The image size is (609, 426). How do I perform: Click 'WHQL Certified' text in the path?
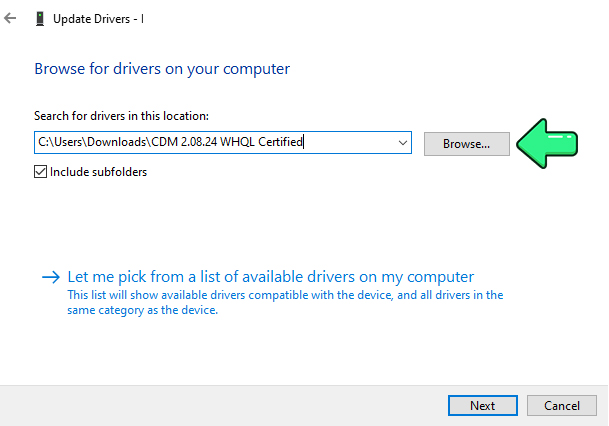261,142
